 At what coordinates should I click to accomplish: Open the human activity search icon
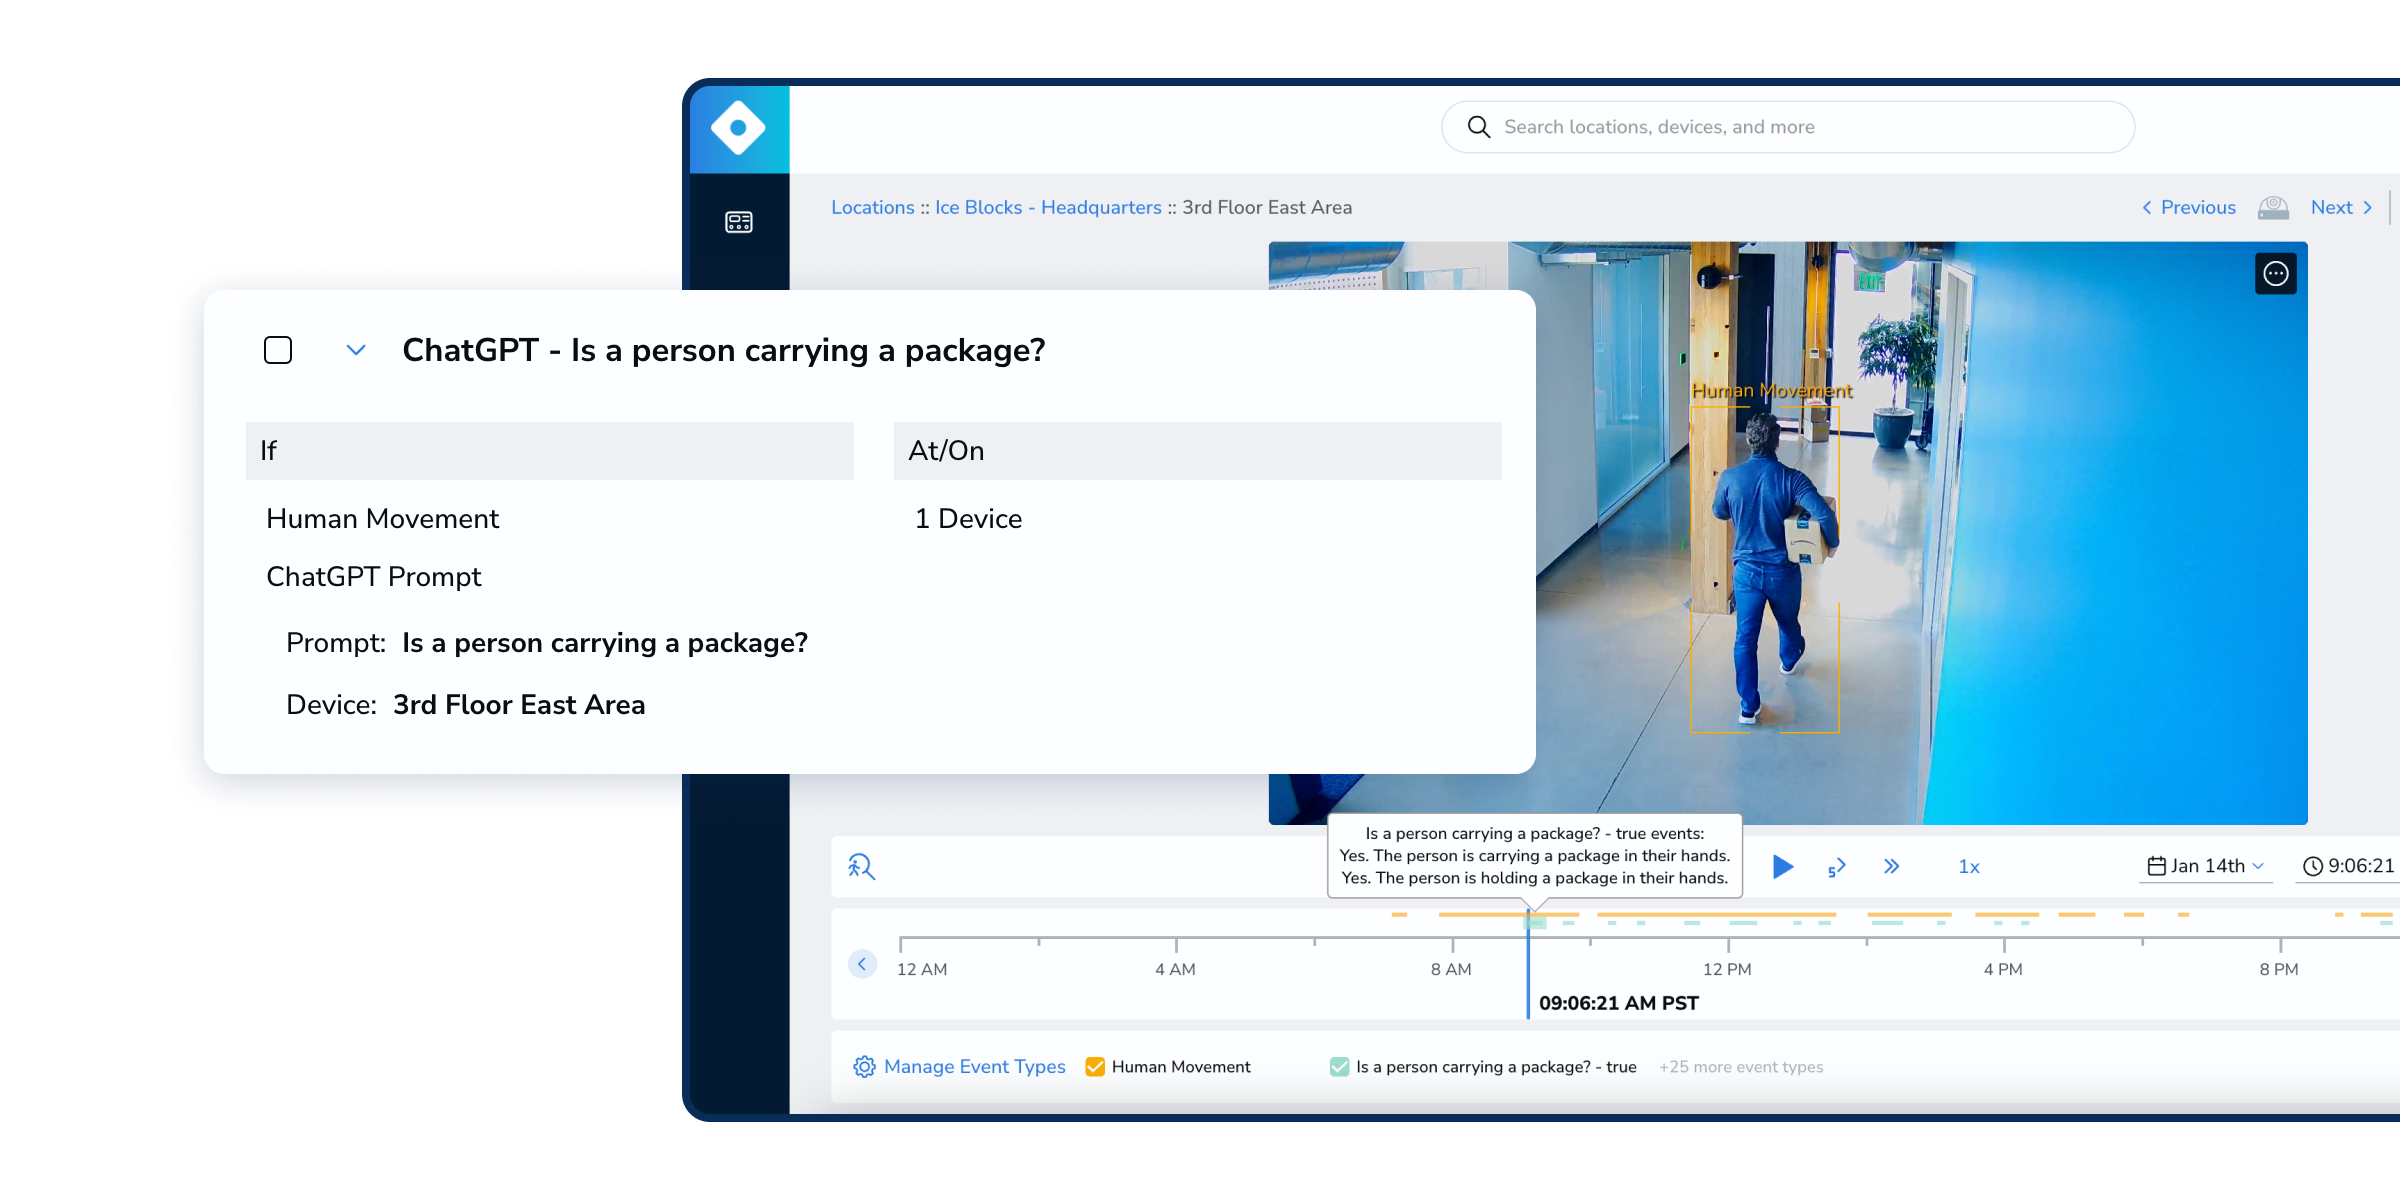click(x=861, y=866)
